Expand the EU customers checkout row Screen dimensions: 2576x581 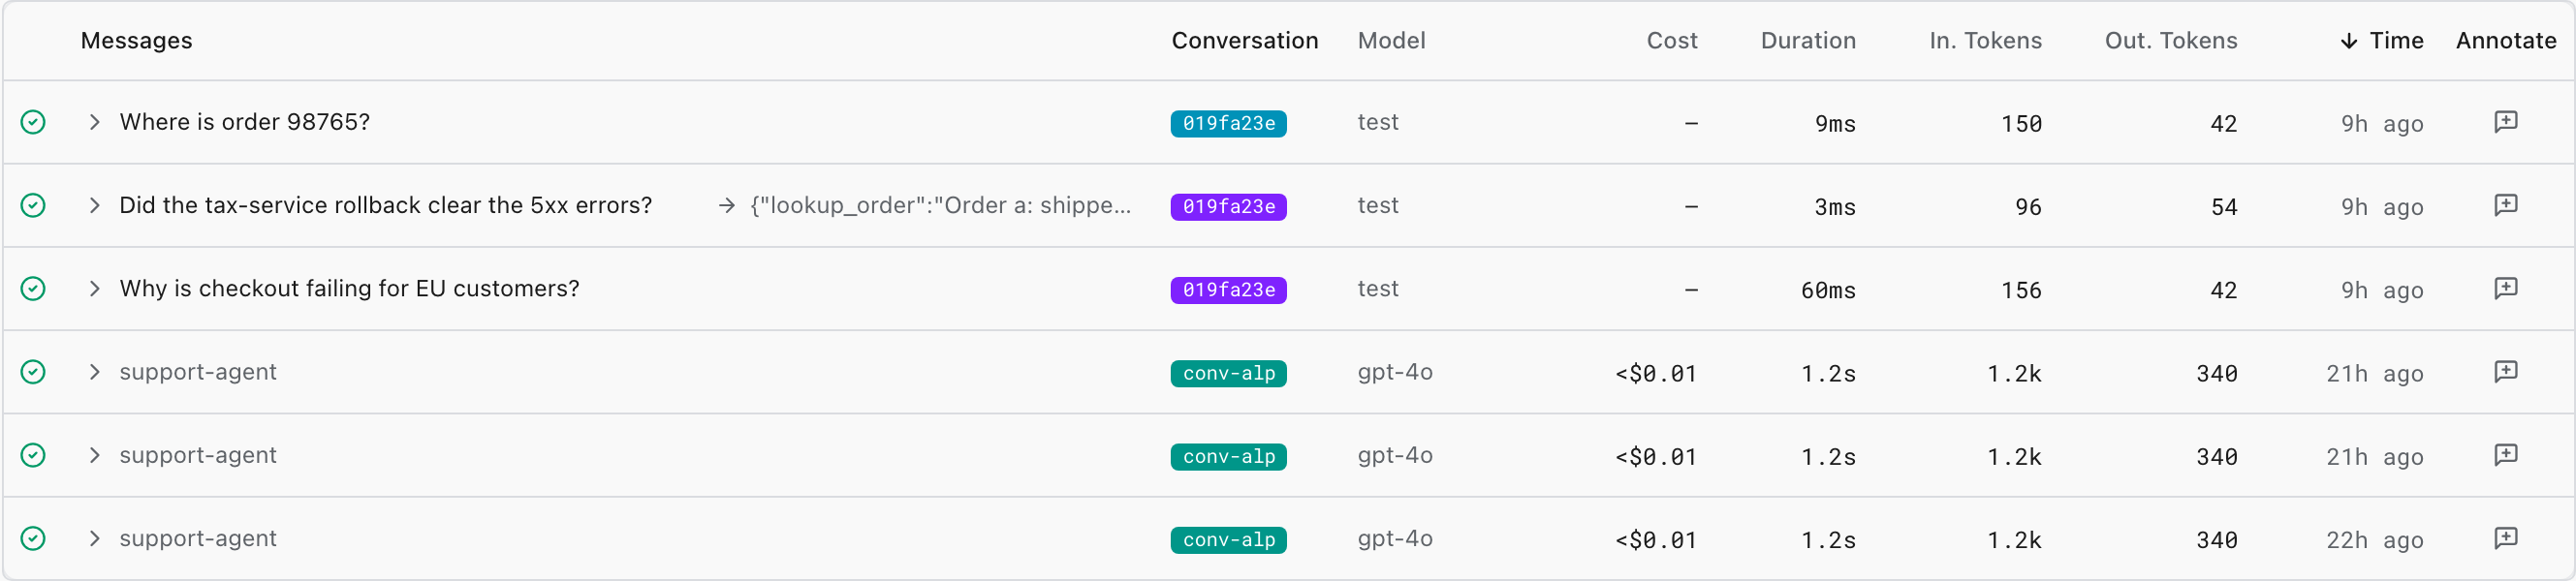pyautogui.click(x=94, y=288)
